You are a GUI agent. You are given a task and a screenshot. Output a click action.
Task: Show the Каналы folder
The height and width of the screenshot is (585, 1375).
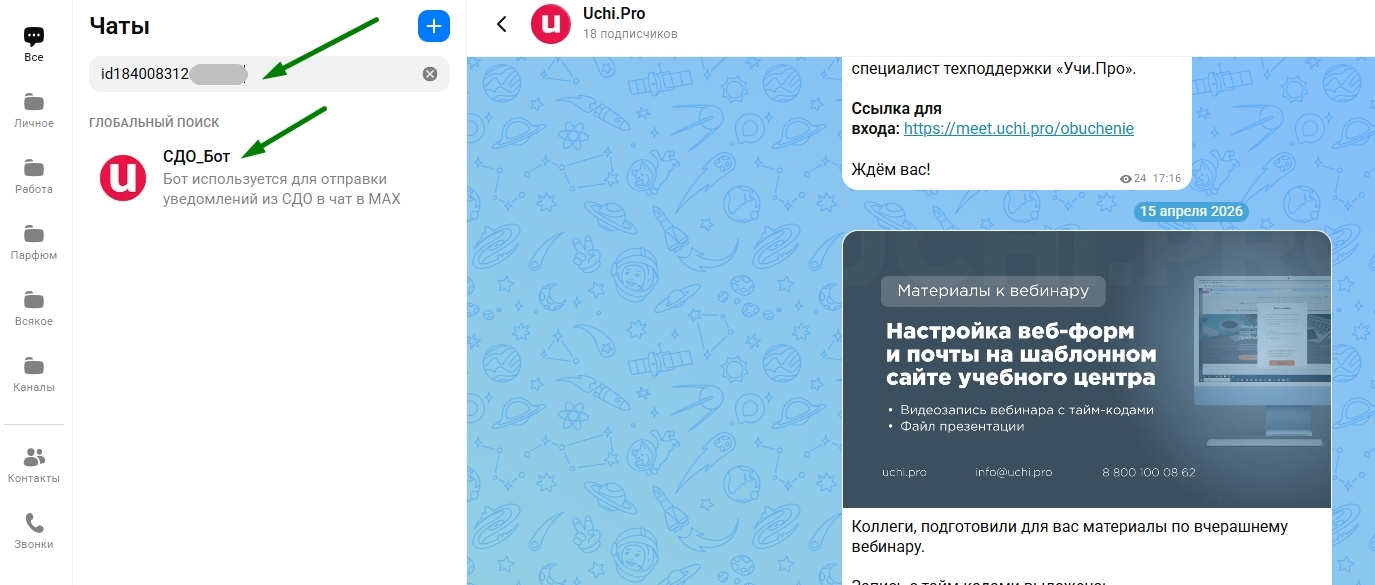(34, 372)
